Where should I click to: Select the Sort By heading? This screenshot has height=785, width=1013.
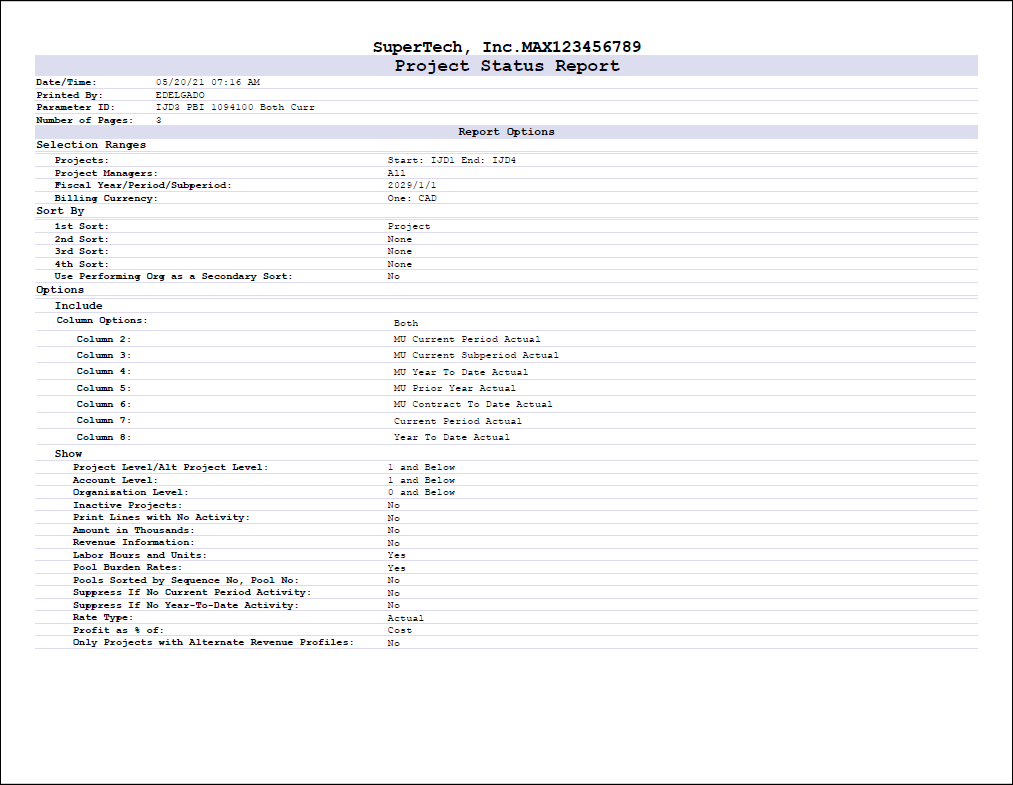[60, 211]
